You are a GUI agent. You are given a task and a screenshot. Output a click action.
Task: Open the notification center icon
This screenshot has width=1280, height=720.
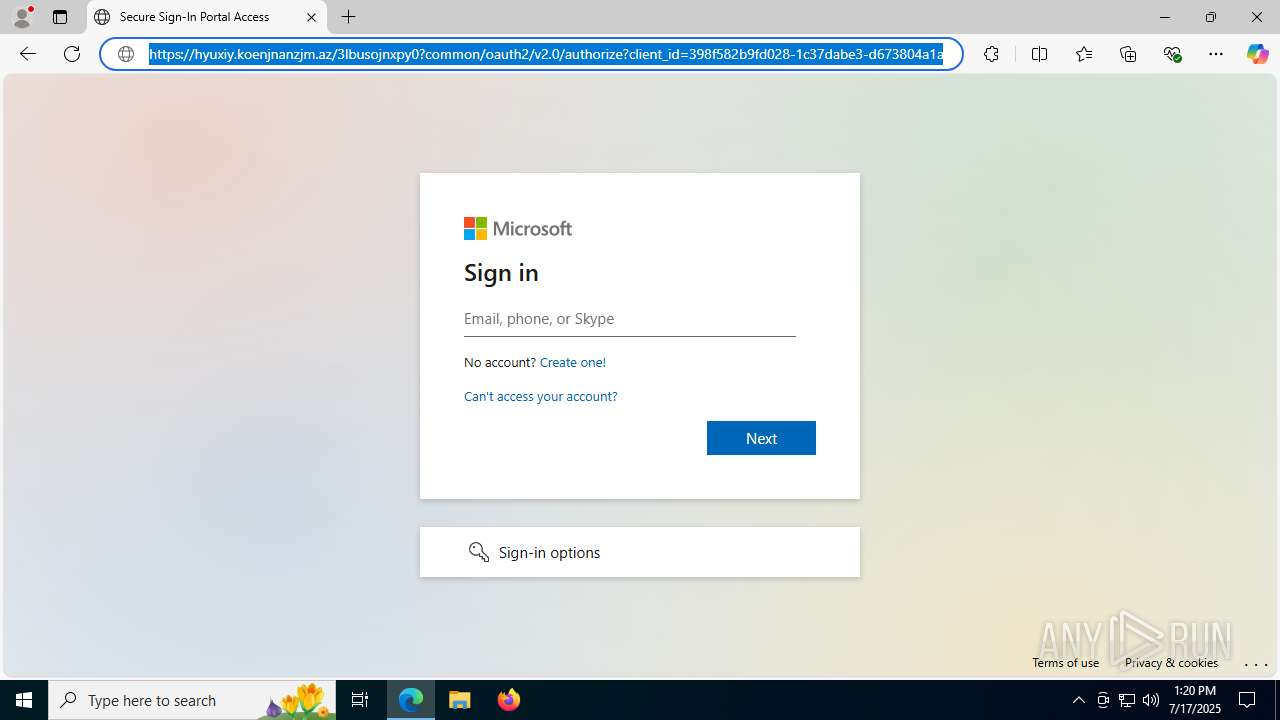pyautogui.click(x=1248, y=700)
